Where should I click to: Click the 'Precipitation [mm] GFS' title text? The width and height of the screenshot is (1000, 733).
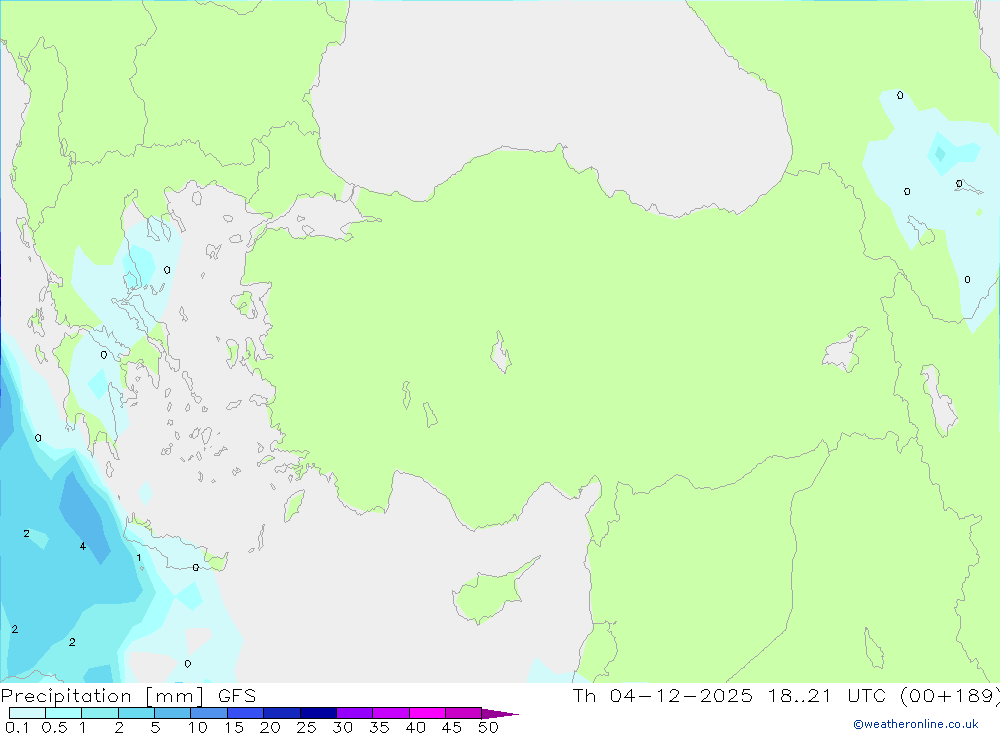point(128,696)
